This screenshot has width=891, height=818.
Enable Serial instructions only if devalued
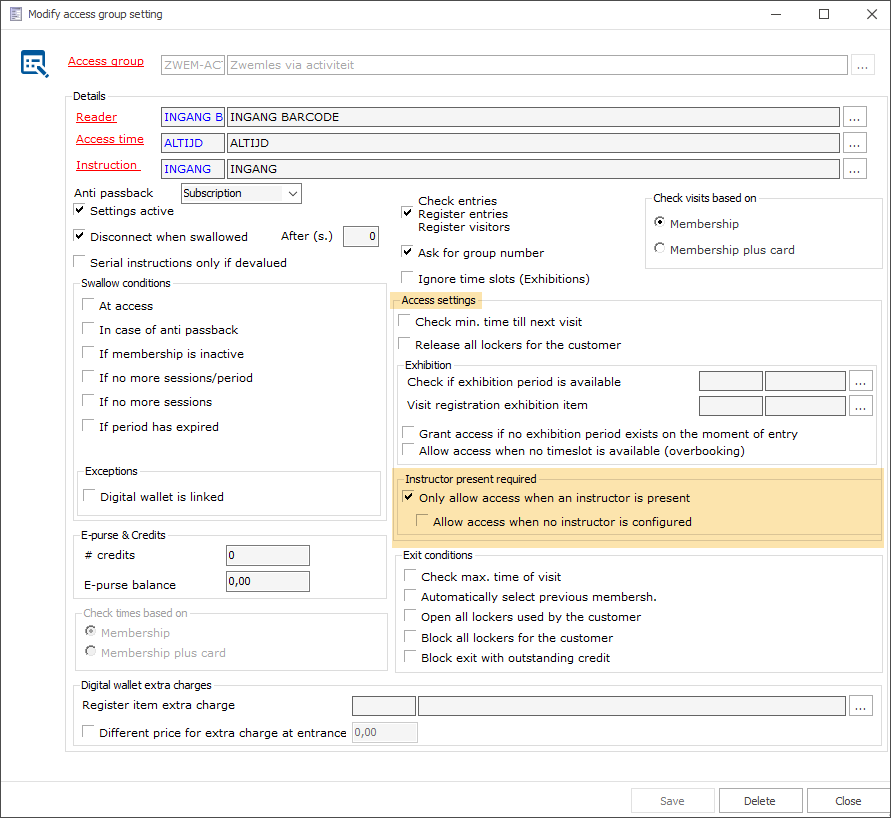point(80,262)
